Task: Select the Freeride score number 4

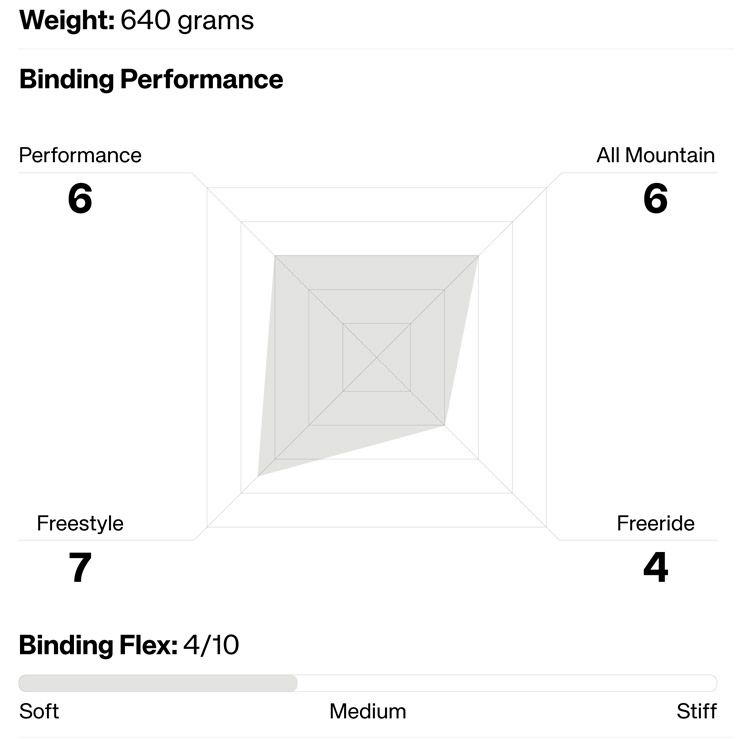Action: pyautogui.click(x=655, y=568)
